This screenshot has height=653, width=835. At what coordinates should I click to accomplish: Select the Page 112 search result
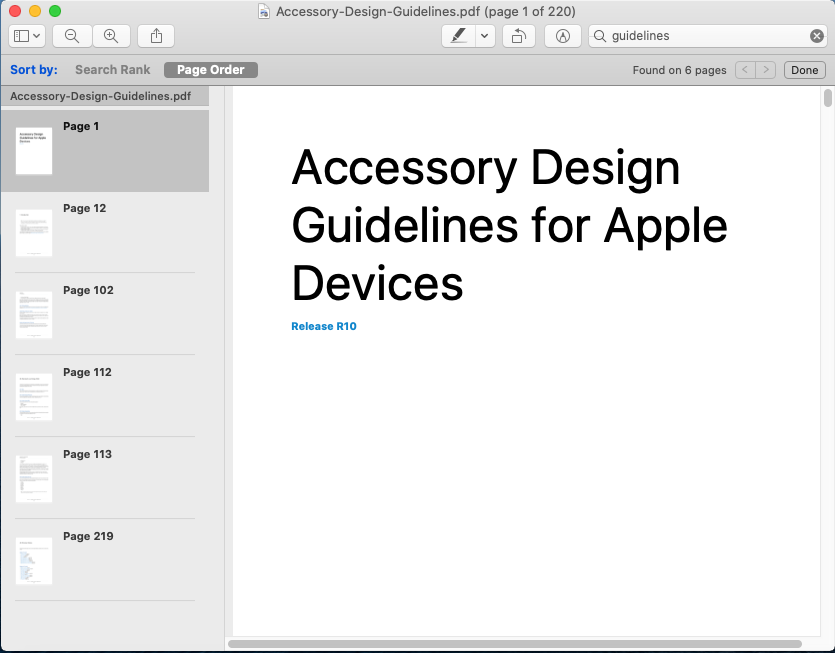105,397
